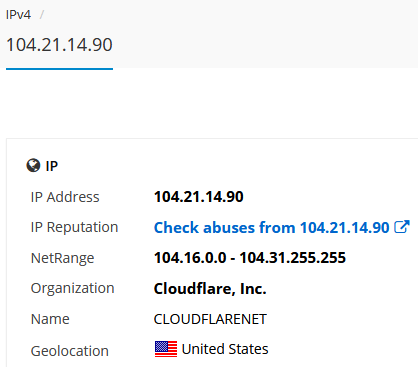The height and width of the screenshot is (367, 418).
Task: Click the CLOUDFLARENET name value
Action: click(210, 319)
